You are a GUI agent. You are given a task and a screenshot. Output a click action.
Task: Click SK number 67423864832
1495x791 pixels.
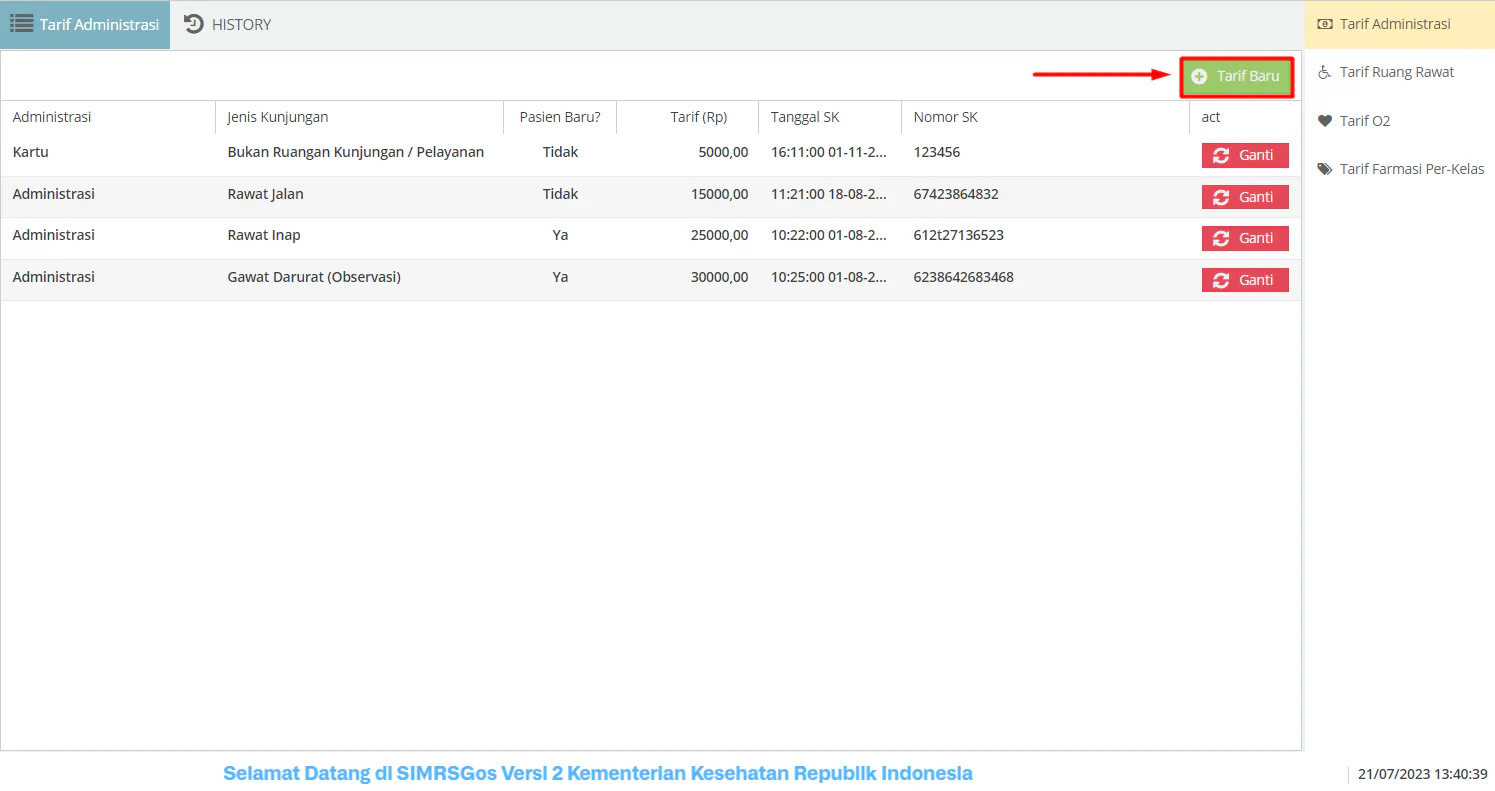click(x=956, y=194)
